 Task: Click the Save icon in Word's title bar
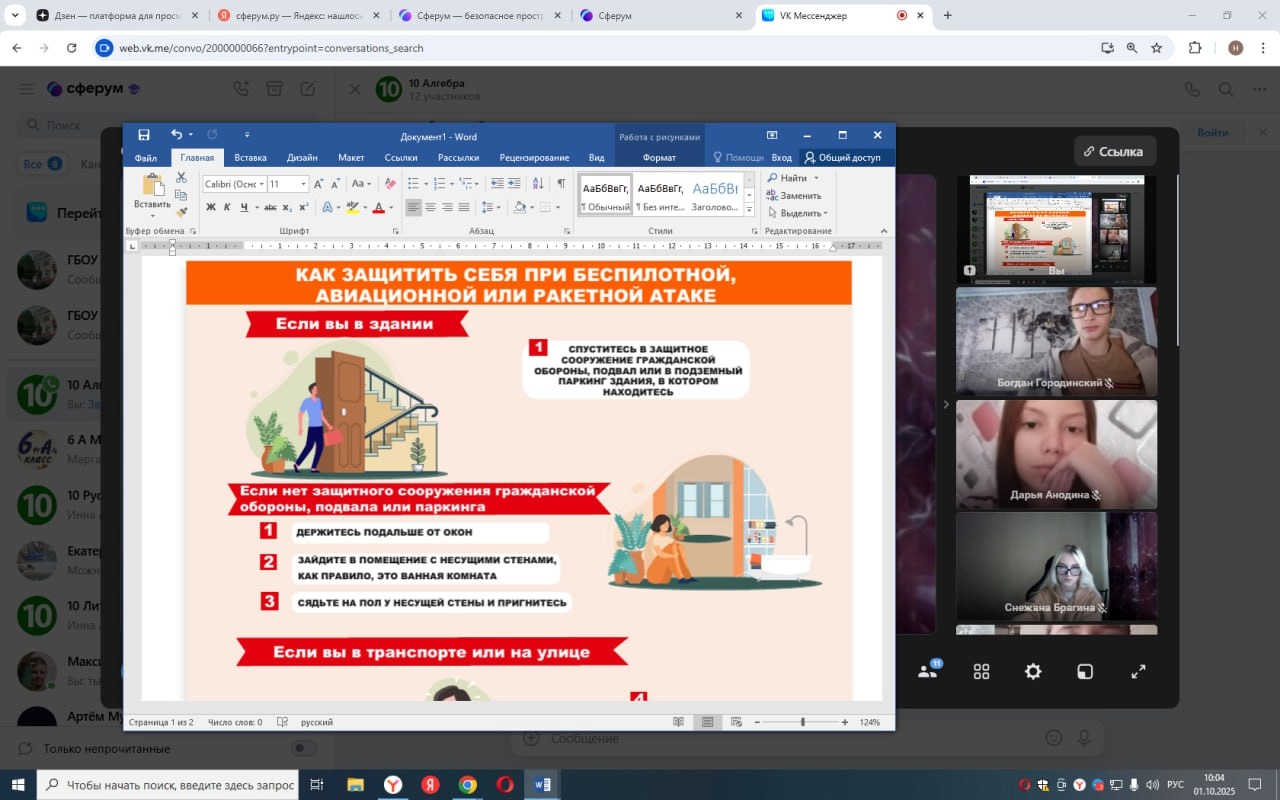pos(144,135)
